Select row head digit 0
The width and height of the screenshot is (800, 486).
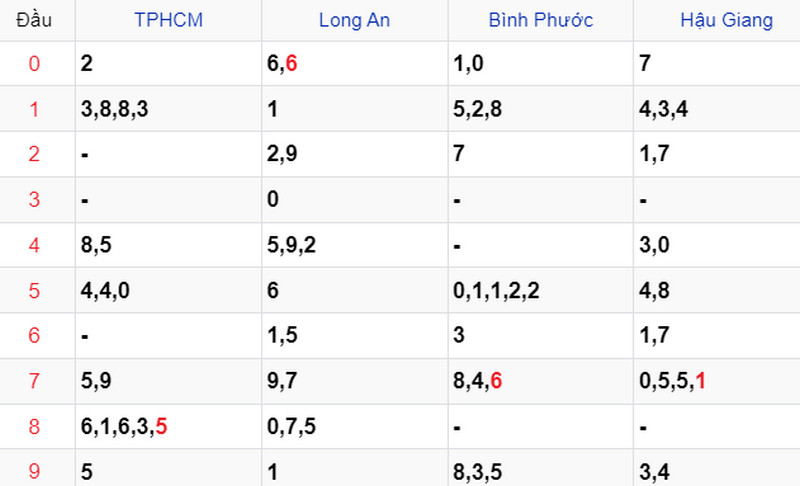pyautogui.click(x=34, y=64)
